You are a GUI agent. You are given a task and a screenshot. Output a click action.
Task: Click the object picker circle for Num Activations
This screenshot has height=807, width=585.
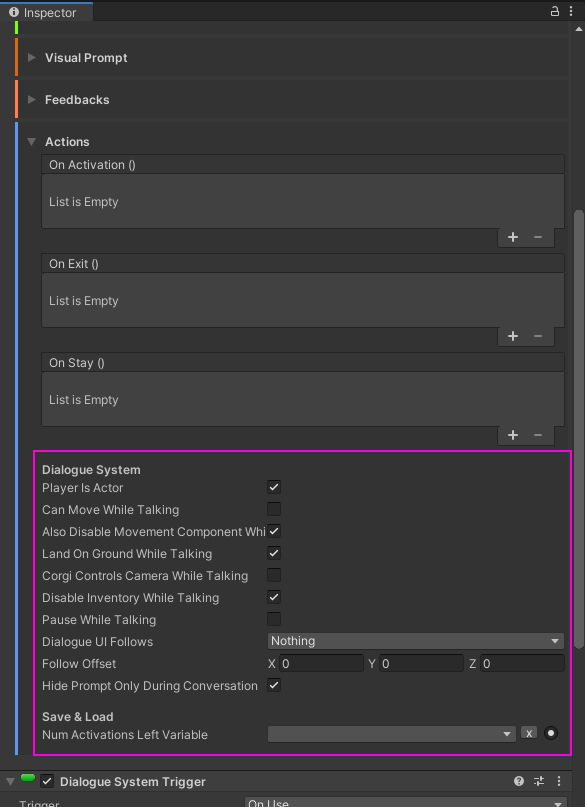point(551,733)
